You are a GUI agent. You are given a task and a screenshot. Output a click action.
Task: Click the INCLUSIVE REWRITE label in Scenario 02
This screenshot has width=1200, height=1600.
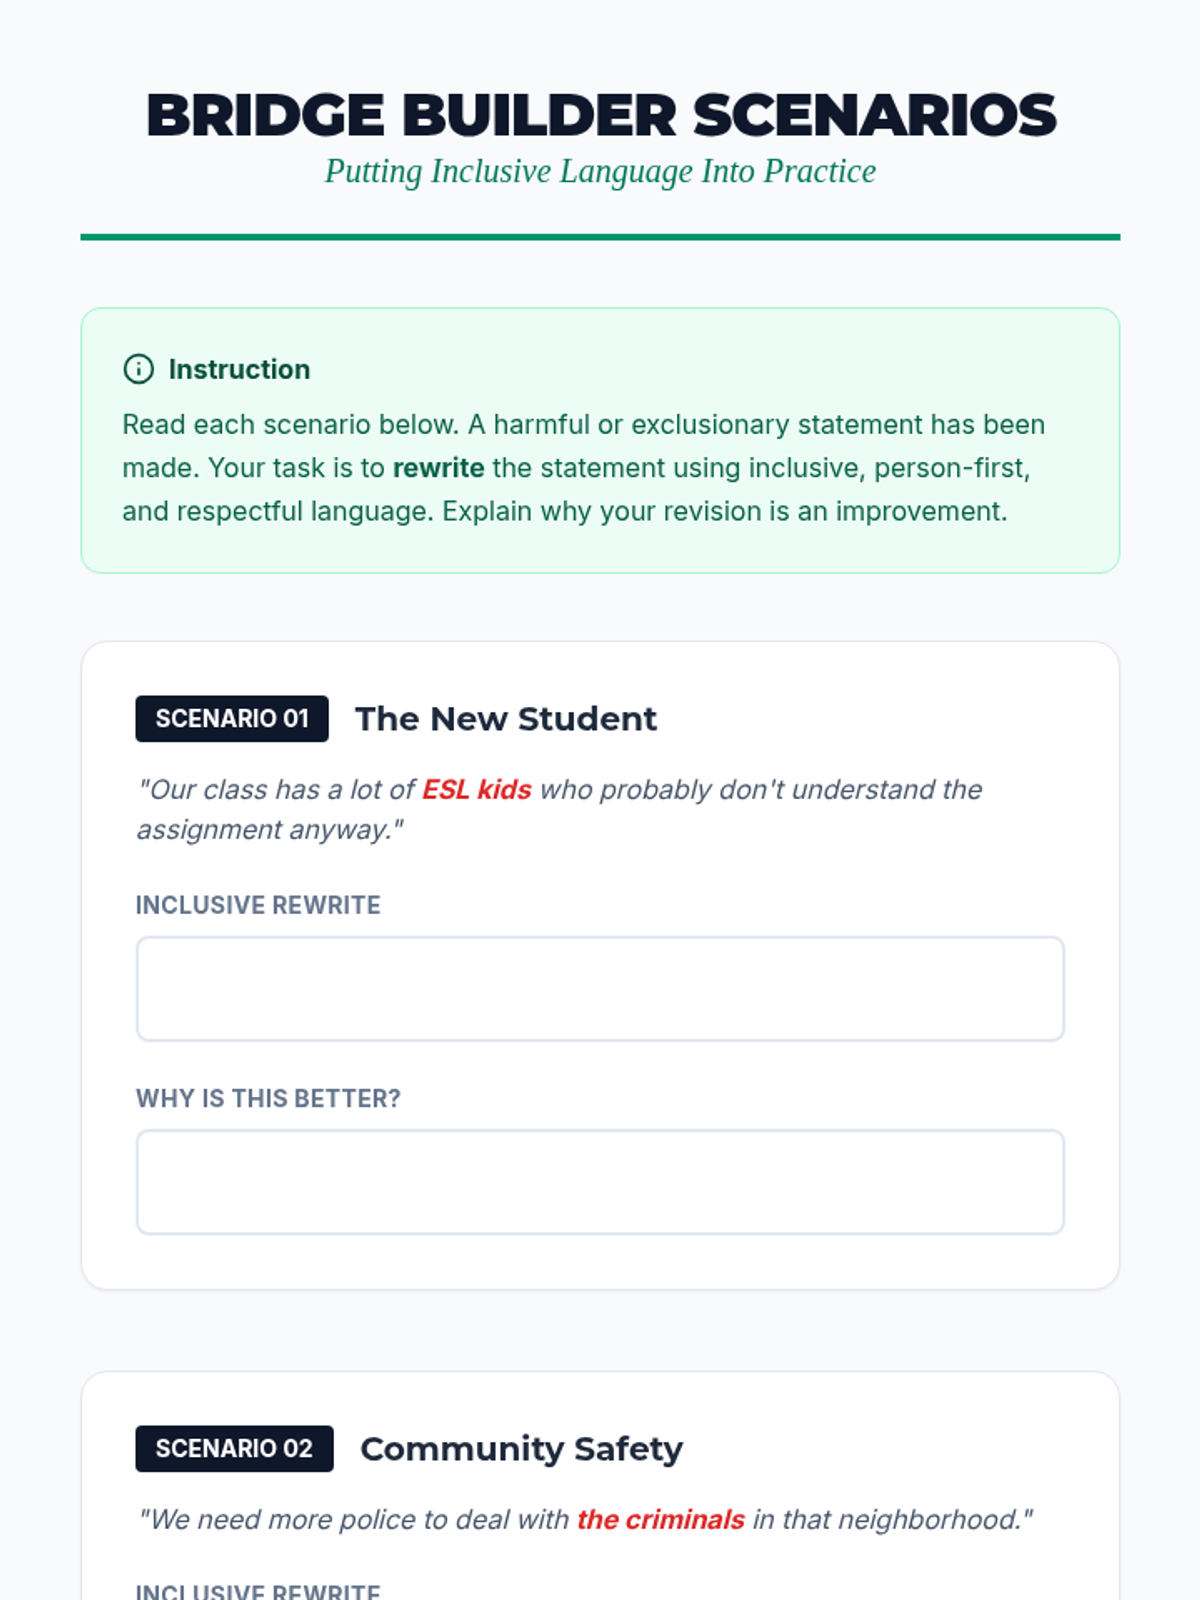pos(258,1590)
